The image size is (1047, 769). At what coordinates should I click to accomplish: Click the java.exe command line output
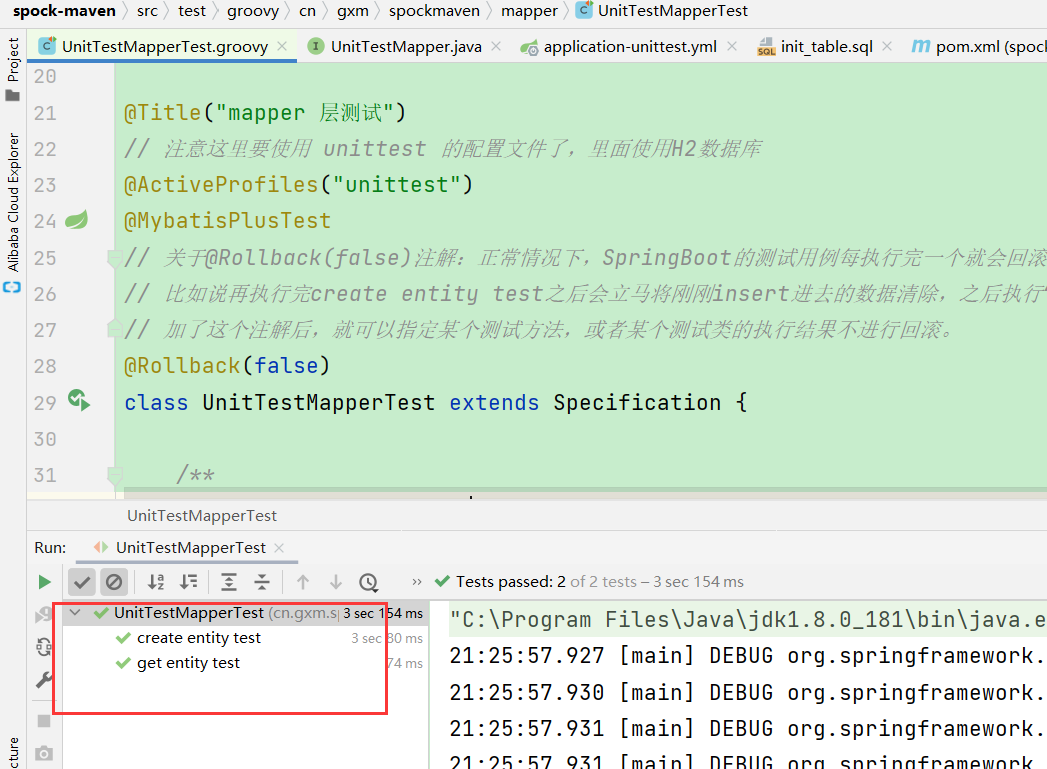[x=748, y=619]
